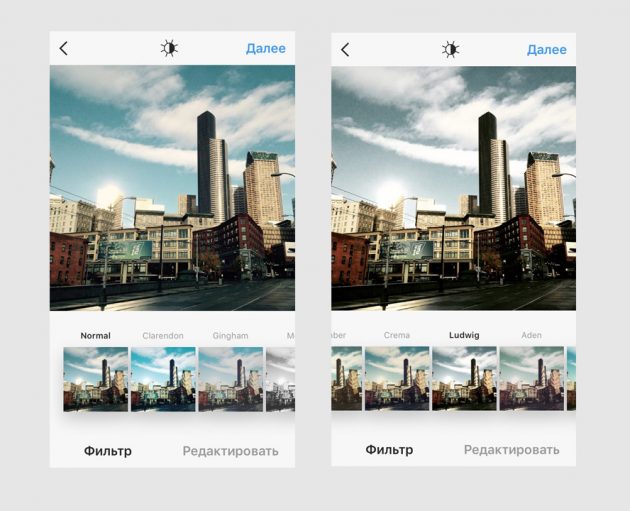
Task: Select Normal filter thumbnail
Action: click(x=96, y=379)
